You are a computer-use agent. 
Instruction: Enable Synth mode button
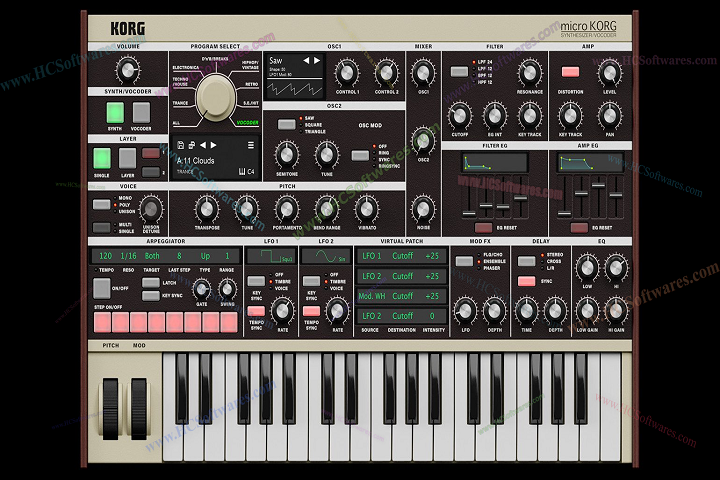point(115,113)
